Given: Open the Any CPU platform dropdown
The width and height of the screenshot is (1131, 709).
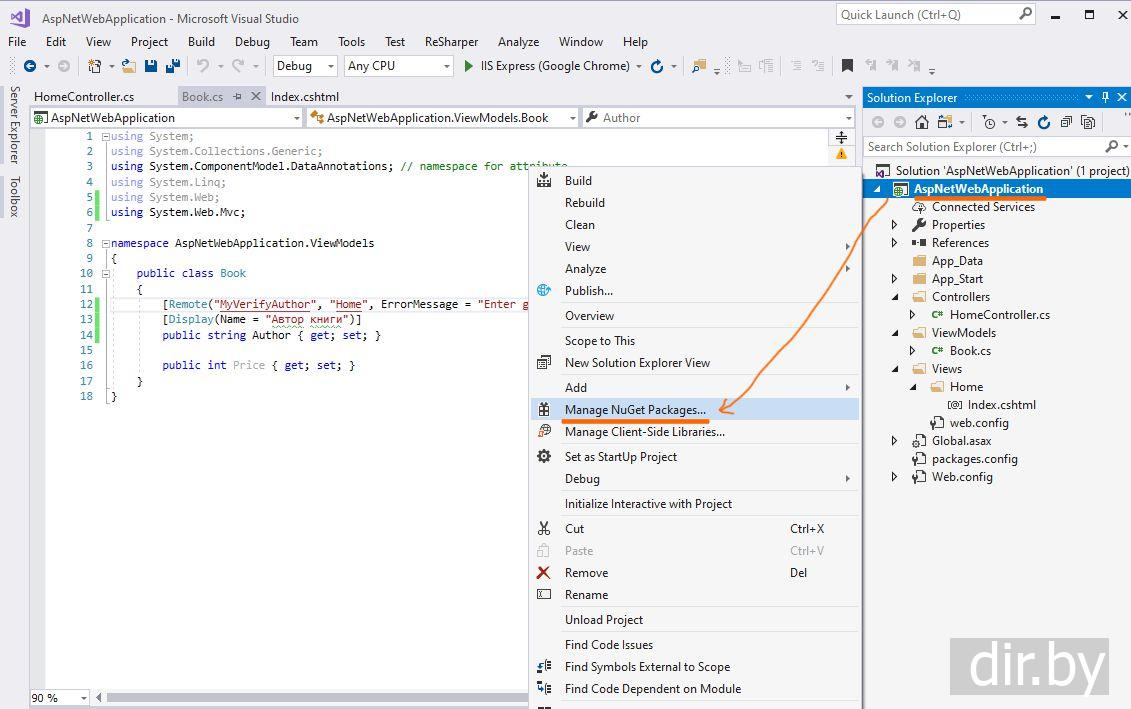Looking at the screenshot, I should (x=398, y=66).
